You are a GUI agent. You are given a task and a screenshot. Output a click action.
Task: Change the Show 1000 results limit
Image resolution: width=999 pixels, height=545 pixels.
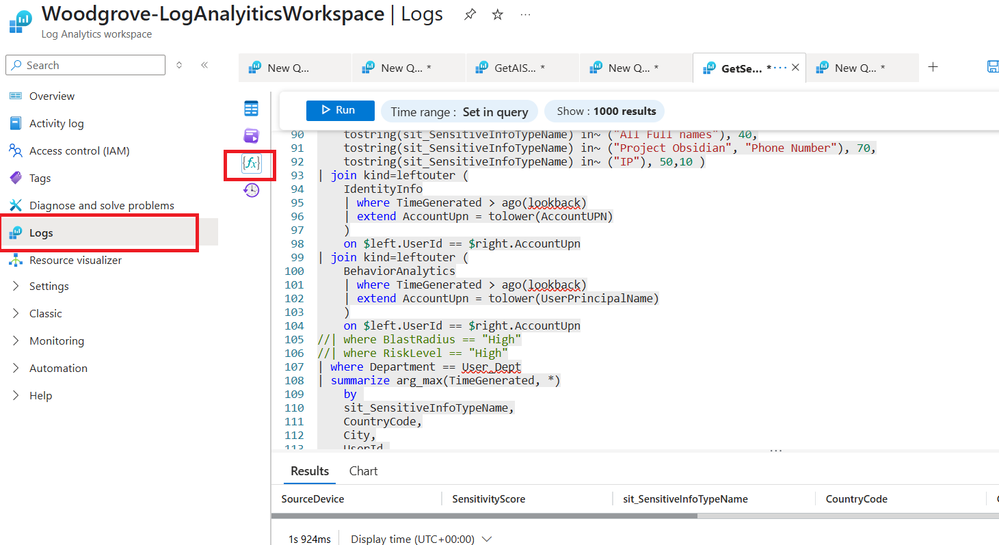(x=606, y=112)
